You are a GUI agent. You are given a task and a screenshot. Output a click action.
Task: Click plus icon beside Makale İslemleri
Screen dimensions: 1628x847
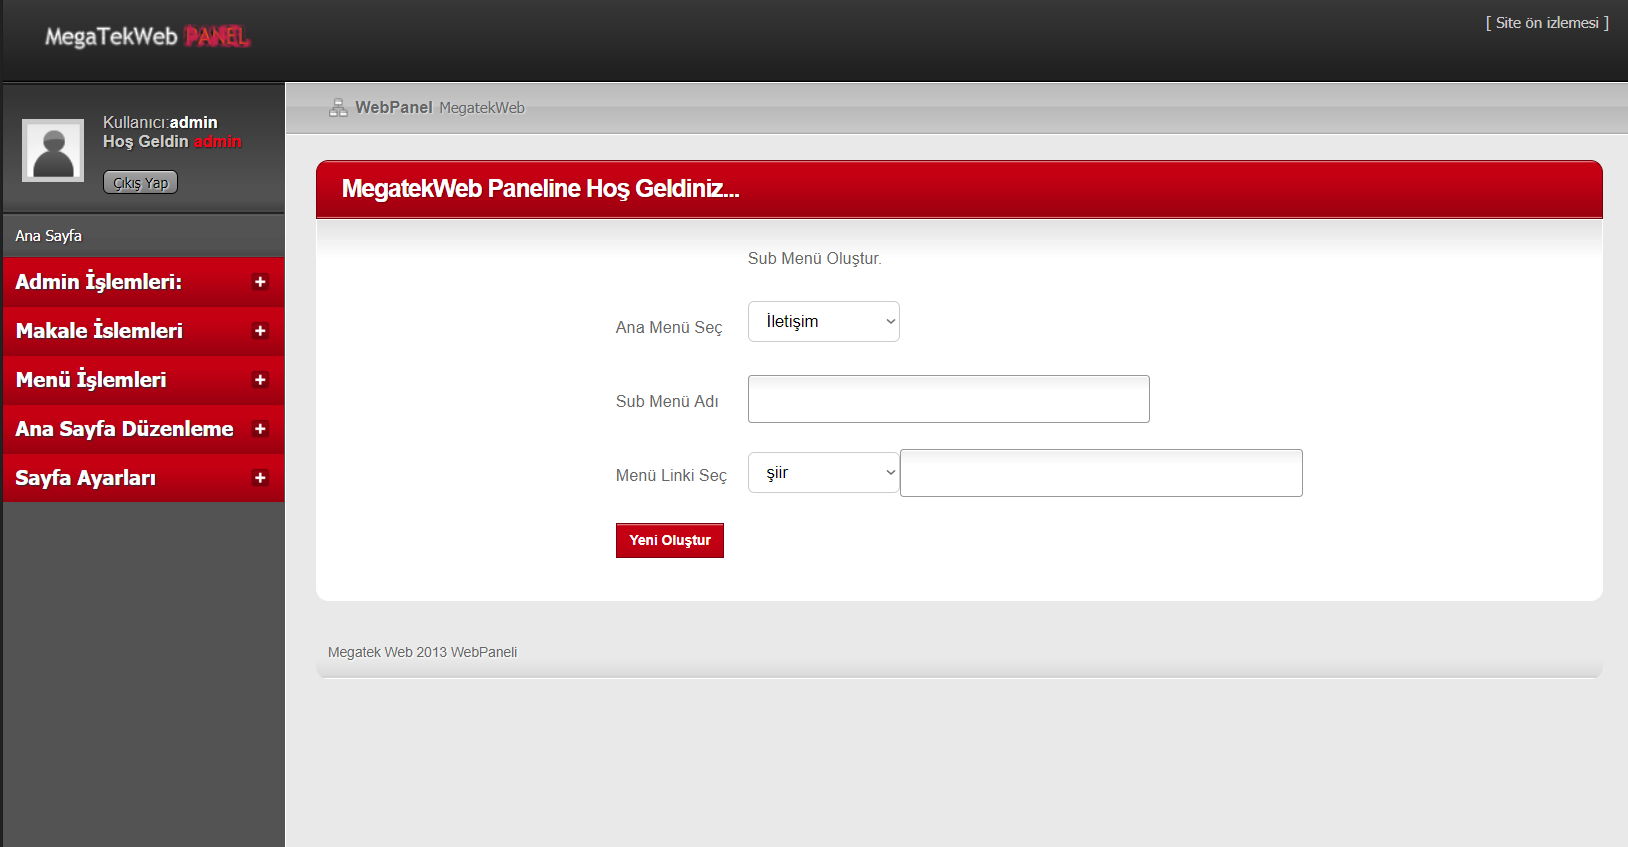pos(260,331)
